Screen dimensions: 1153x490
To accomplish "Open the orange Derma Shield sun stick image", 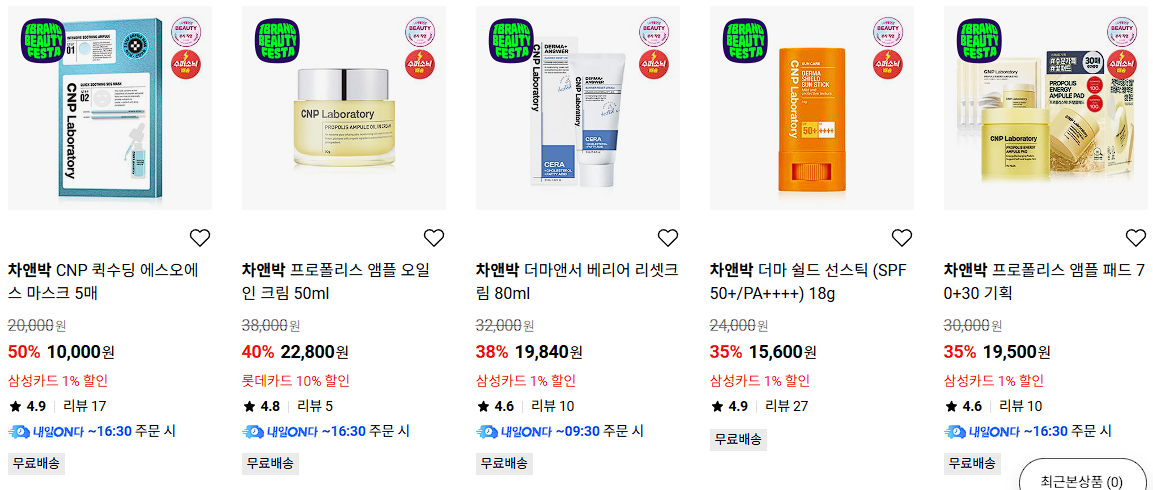I will [x=811, y=108].
